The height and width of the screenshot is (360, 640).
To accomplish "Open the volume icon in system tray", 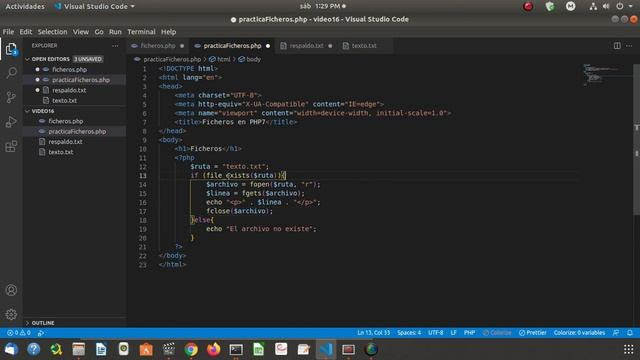I will coord(606,6).
